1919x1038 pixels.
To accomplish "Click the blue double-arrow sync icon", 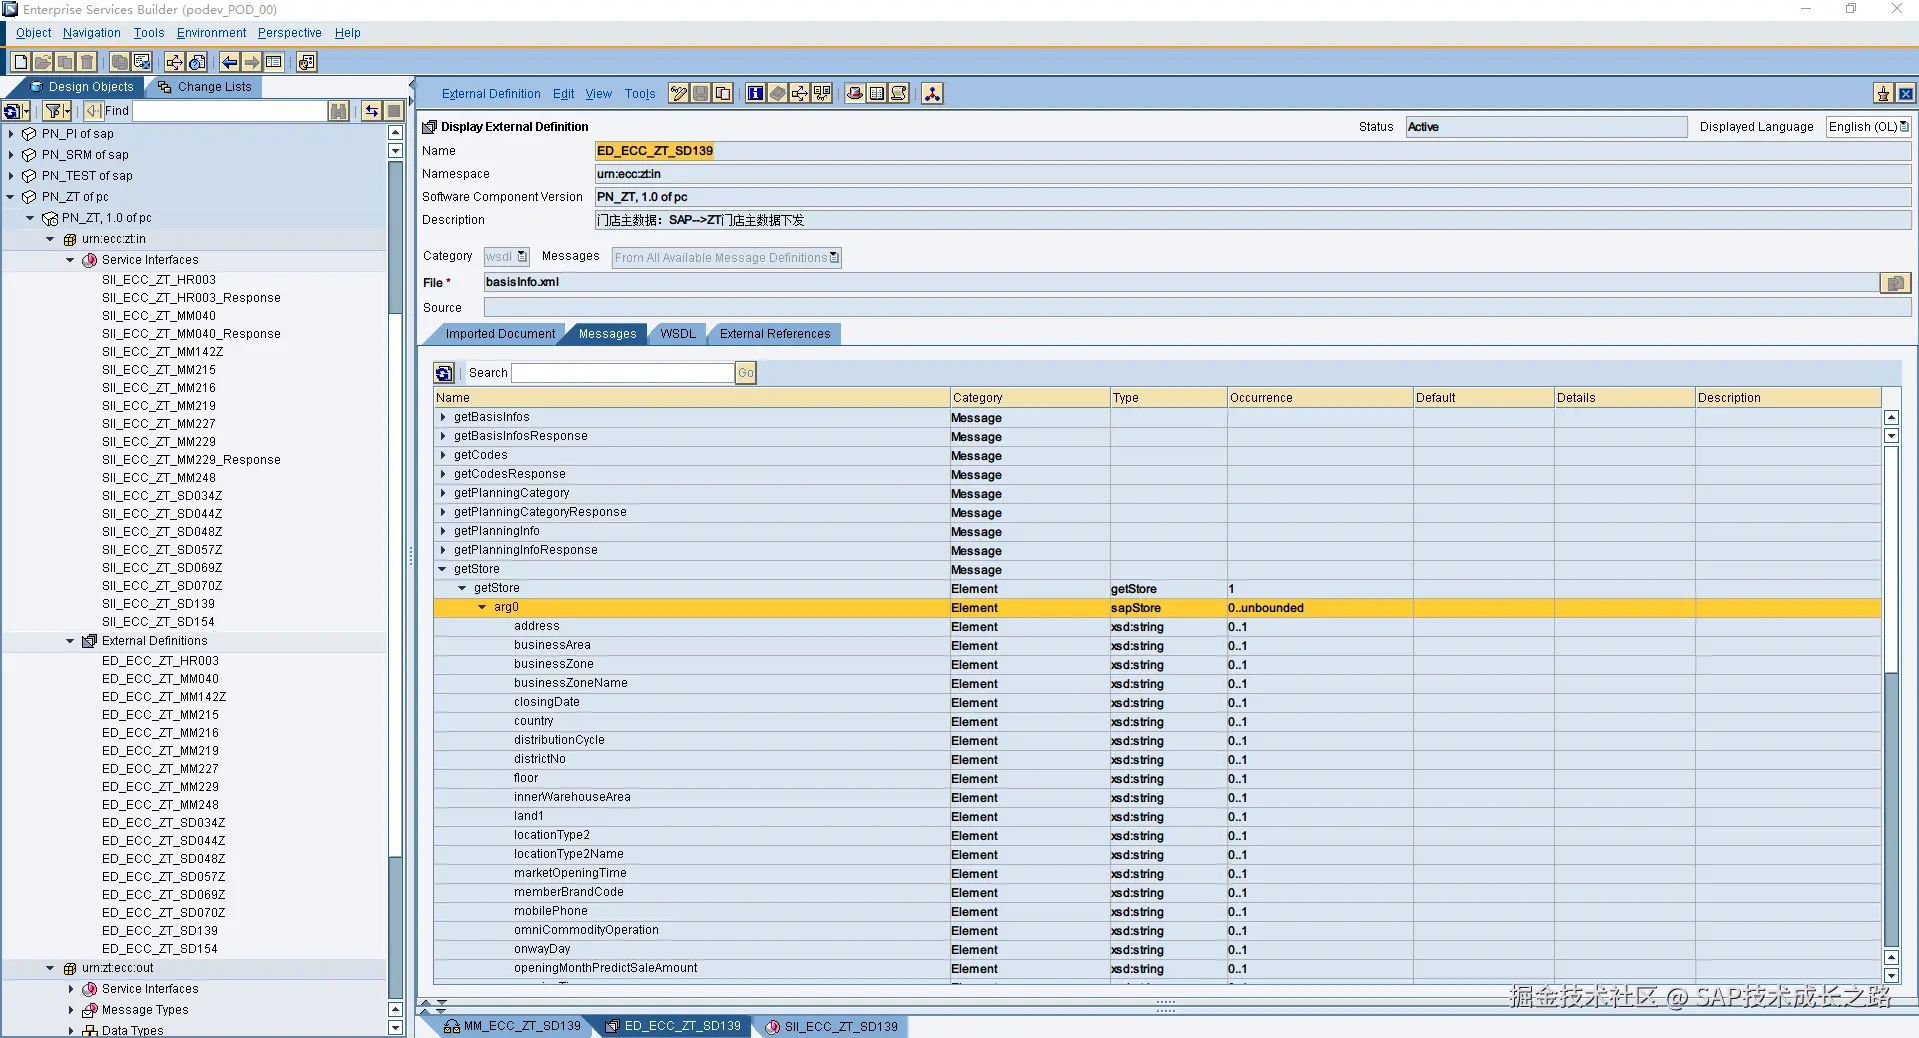I will coord(372,111).
